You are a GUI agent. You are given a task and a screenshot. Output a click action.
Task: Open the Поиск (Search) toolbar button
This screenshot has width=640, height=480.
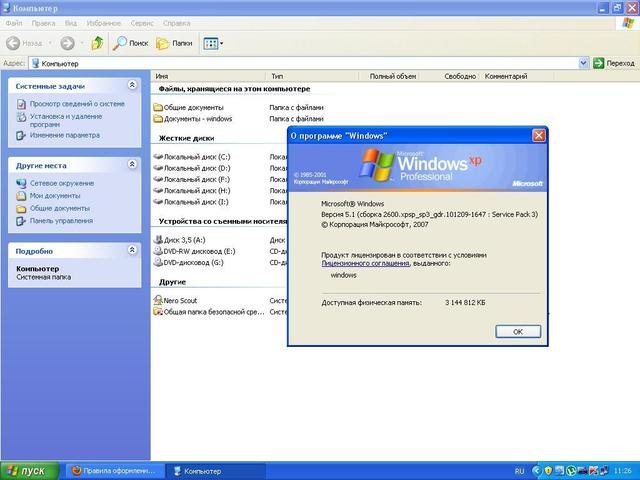point(131,43)
